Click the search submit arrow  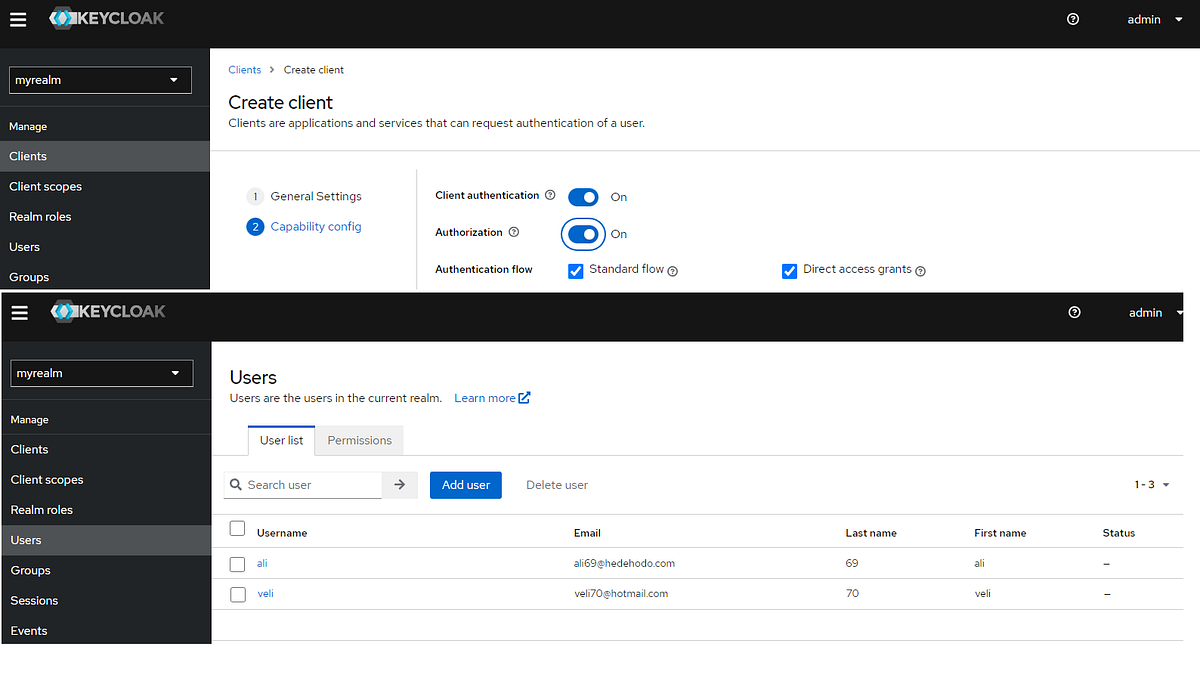[399, 484]
